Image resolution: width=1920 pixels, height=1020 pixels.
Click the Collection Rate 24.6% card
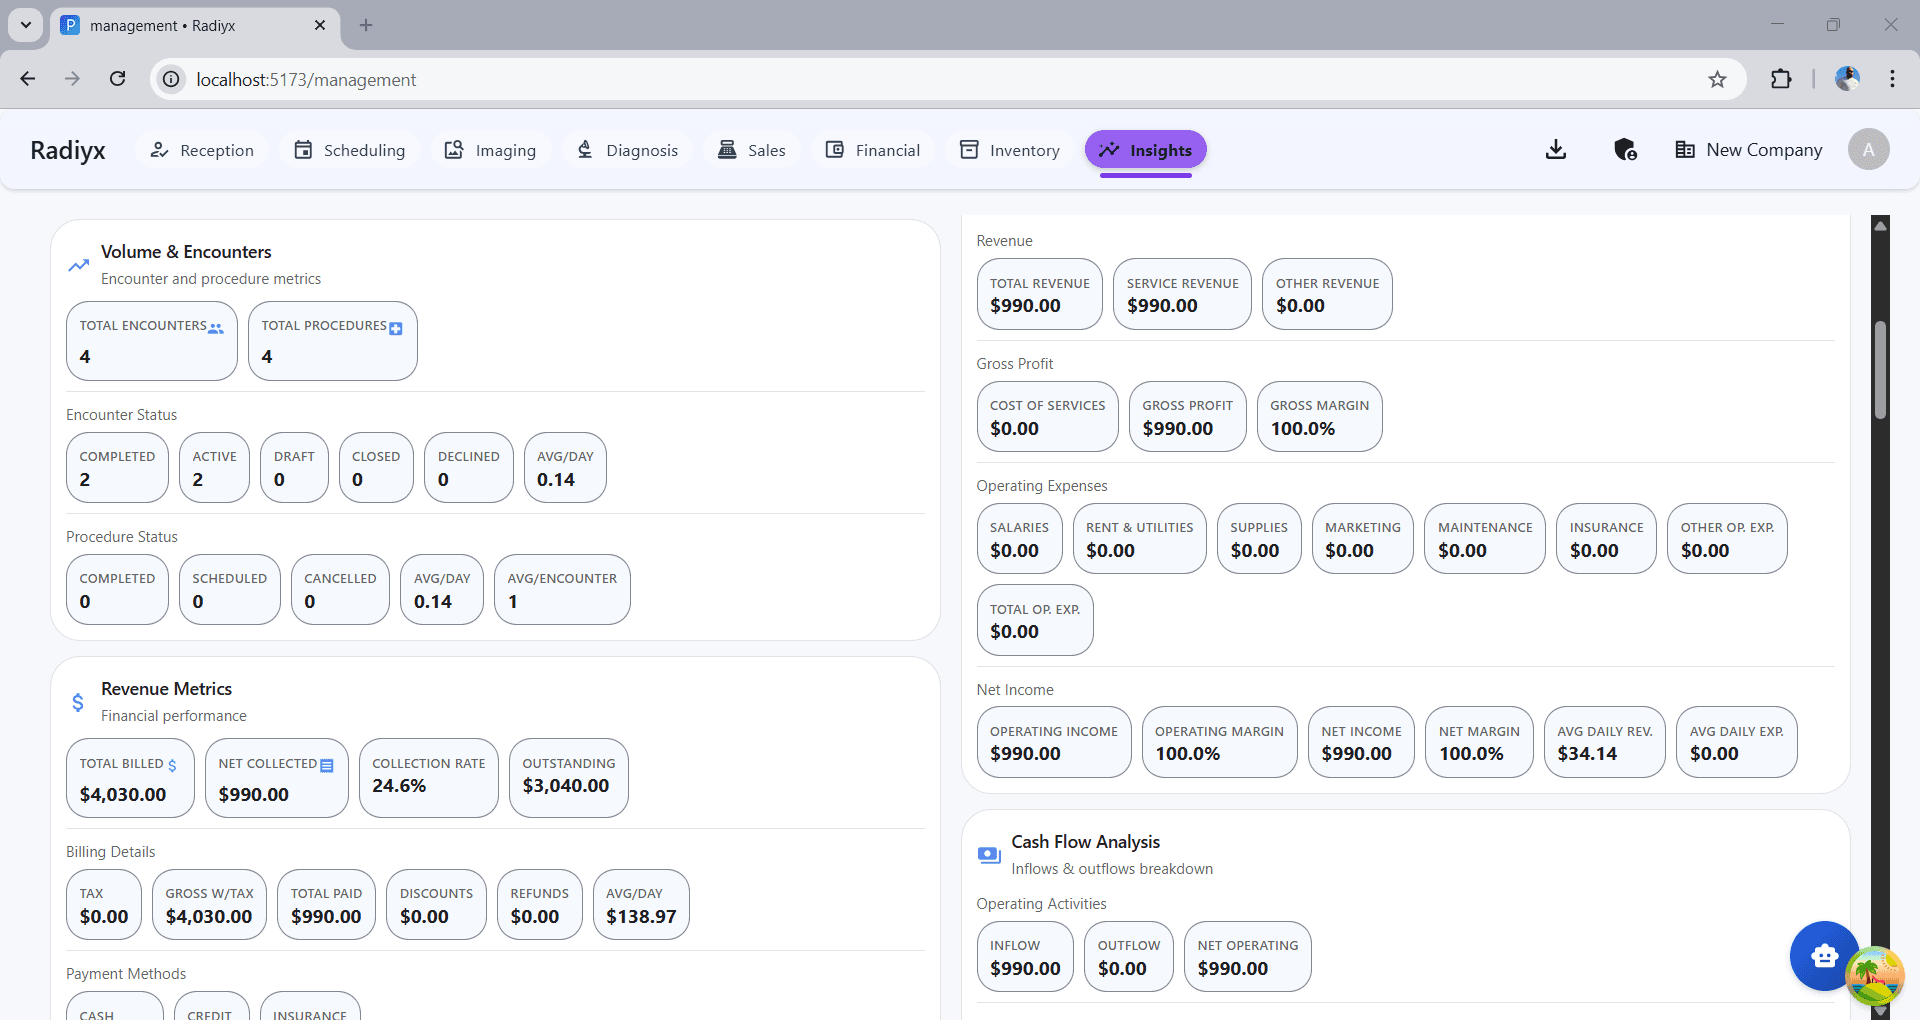429,778
